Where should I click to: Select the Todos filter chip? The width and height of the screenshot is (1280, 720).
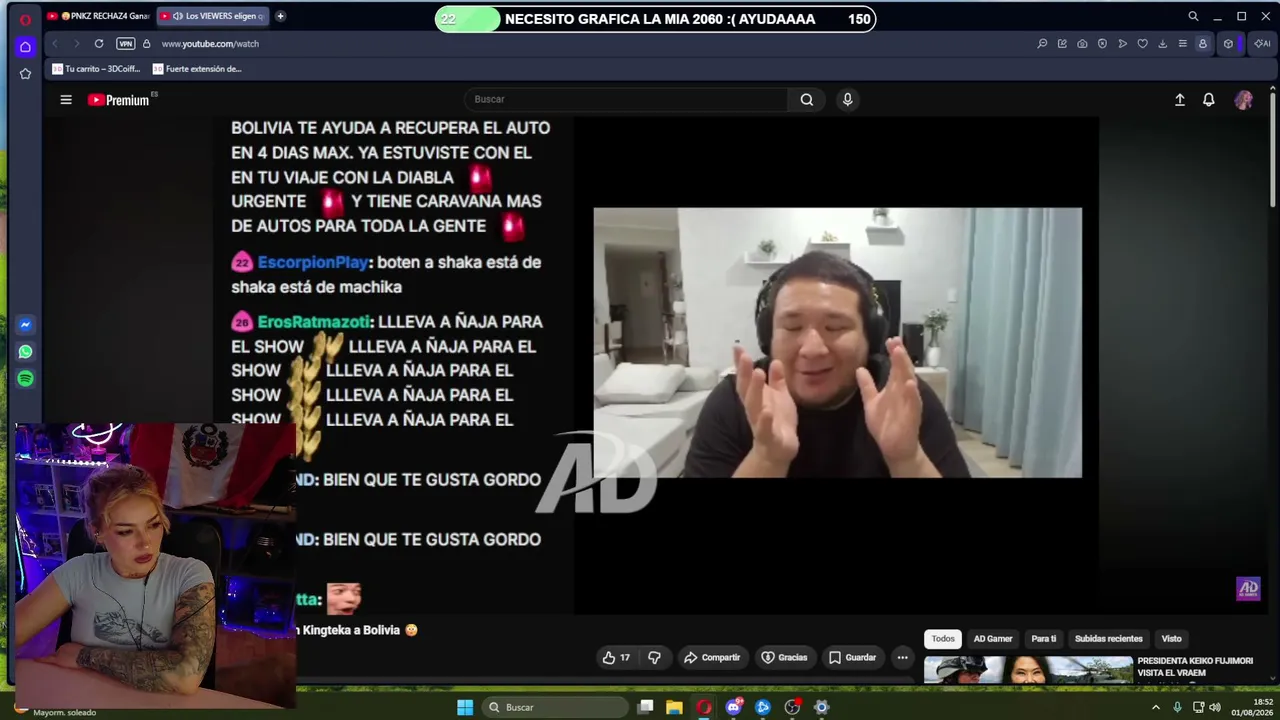point(943,639)
